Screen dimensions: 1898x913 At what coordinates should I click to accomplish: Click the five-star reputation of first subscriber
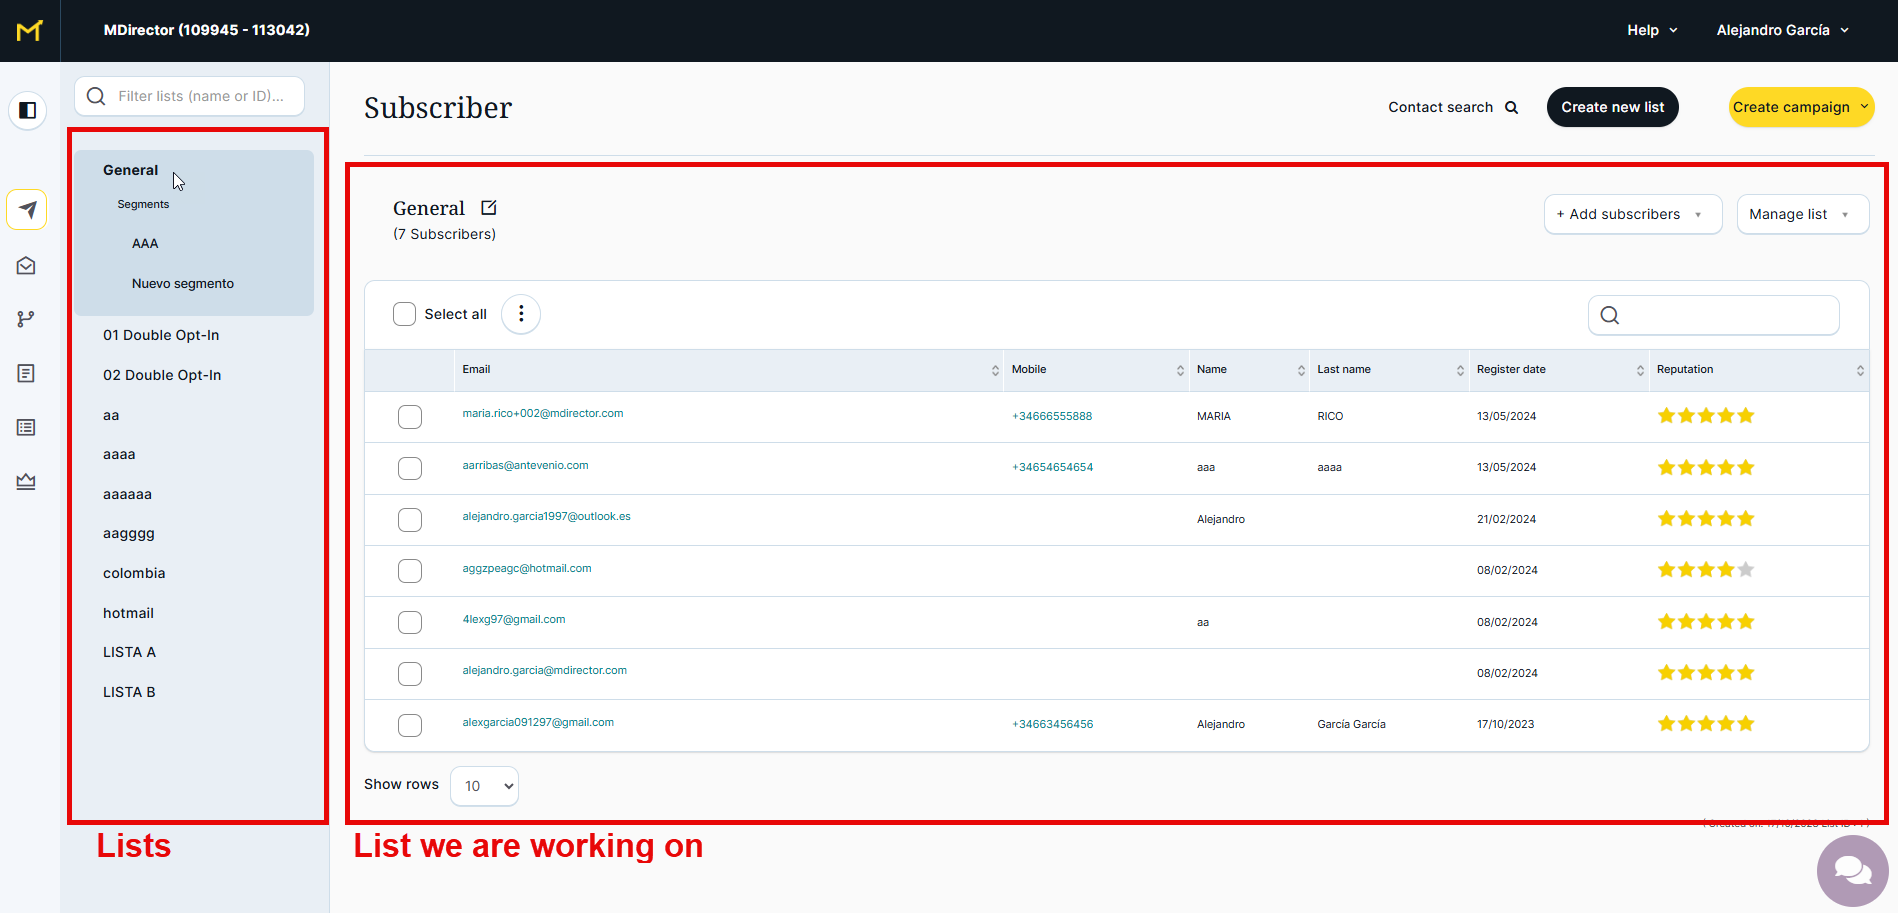click(1706, 416)
